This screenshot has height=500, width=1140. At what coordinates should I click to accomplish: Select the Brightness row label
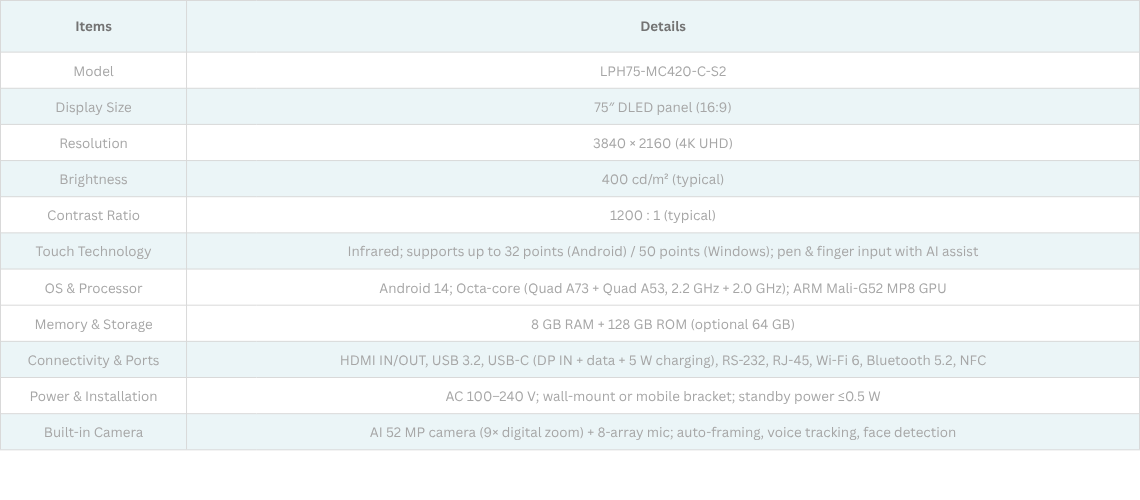(93, 179)
